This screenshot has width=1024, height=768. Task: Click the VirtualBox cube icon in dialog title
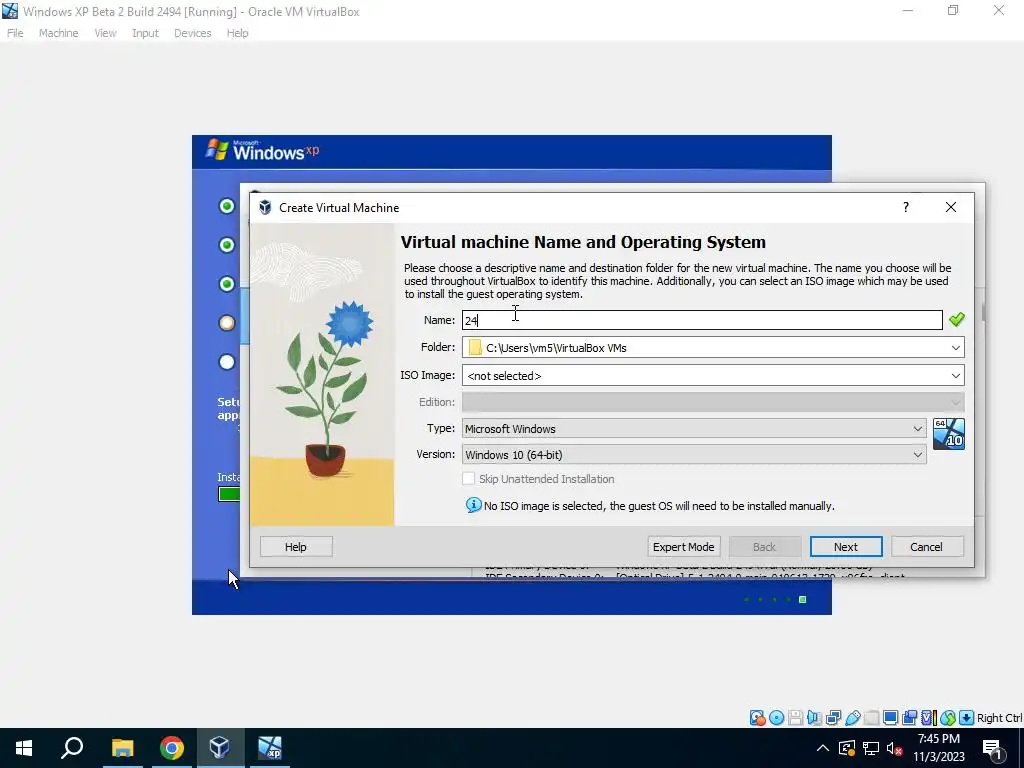coord(265,208)
